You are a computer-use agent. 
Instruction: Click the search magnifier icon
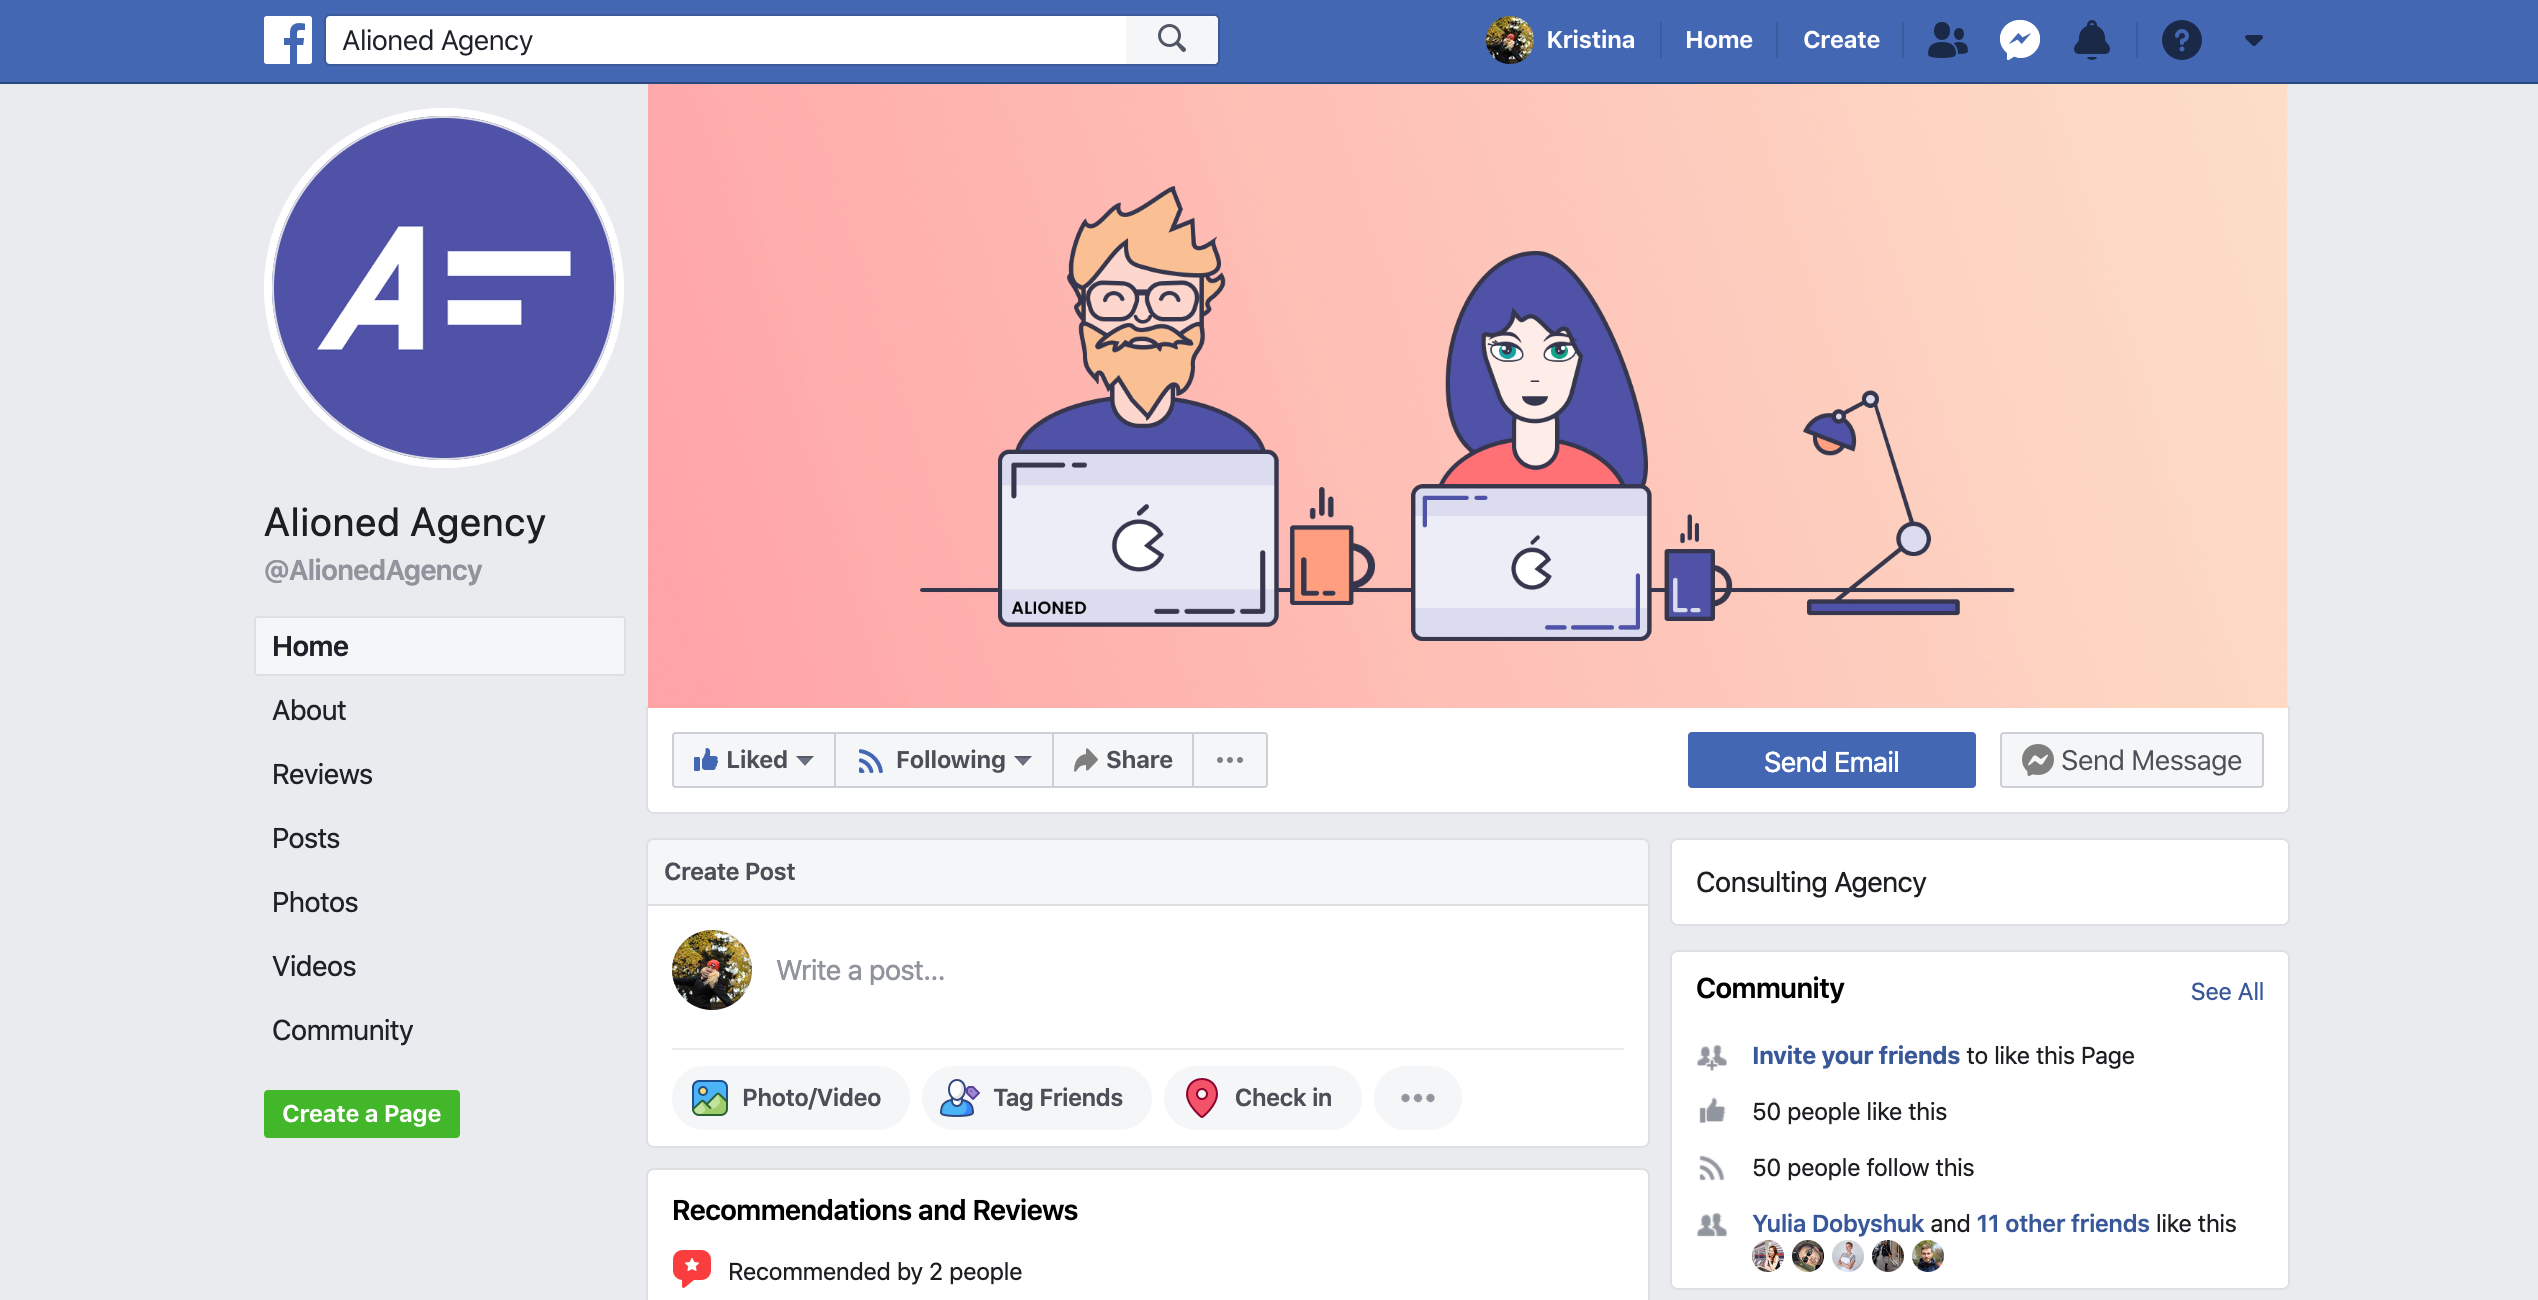click(1171, 40)
